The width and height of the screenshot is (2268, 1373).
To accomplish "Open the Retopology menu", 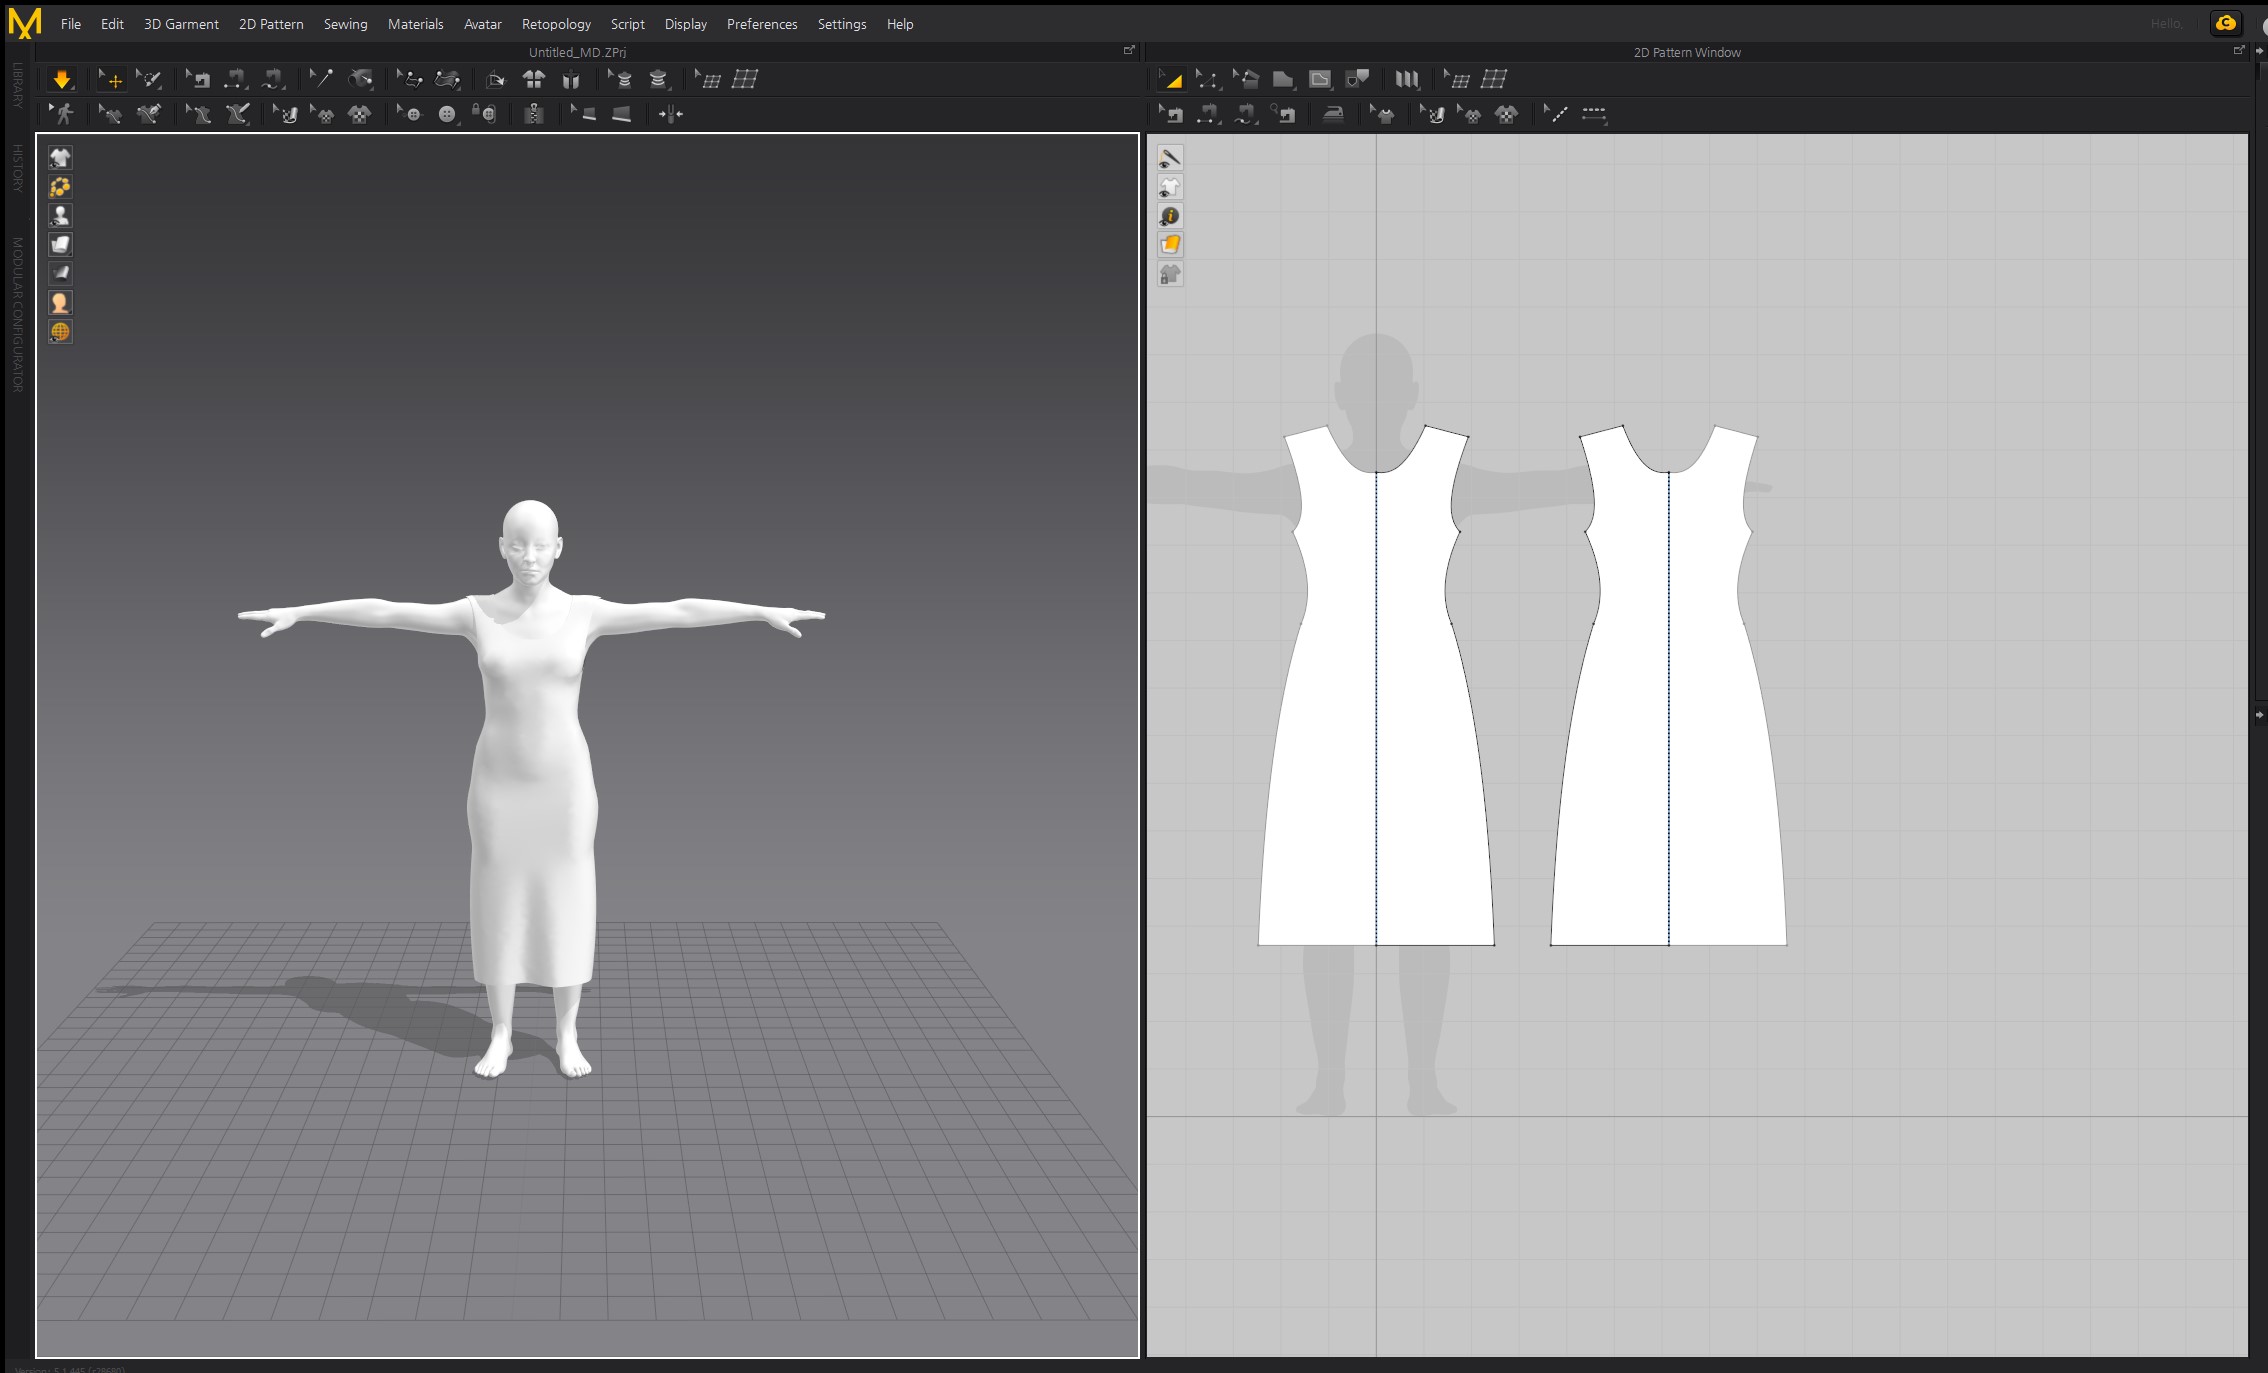I will (x=556, y=24).
